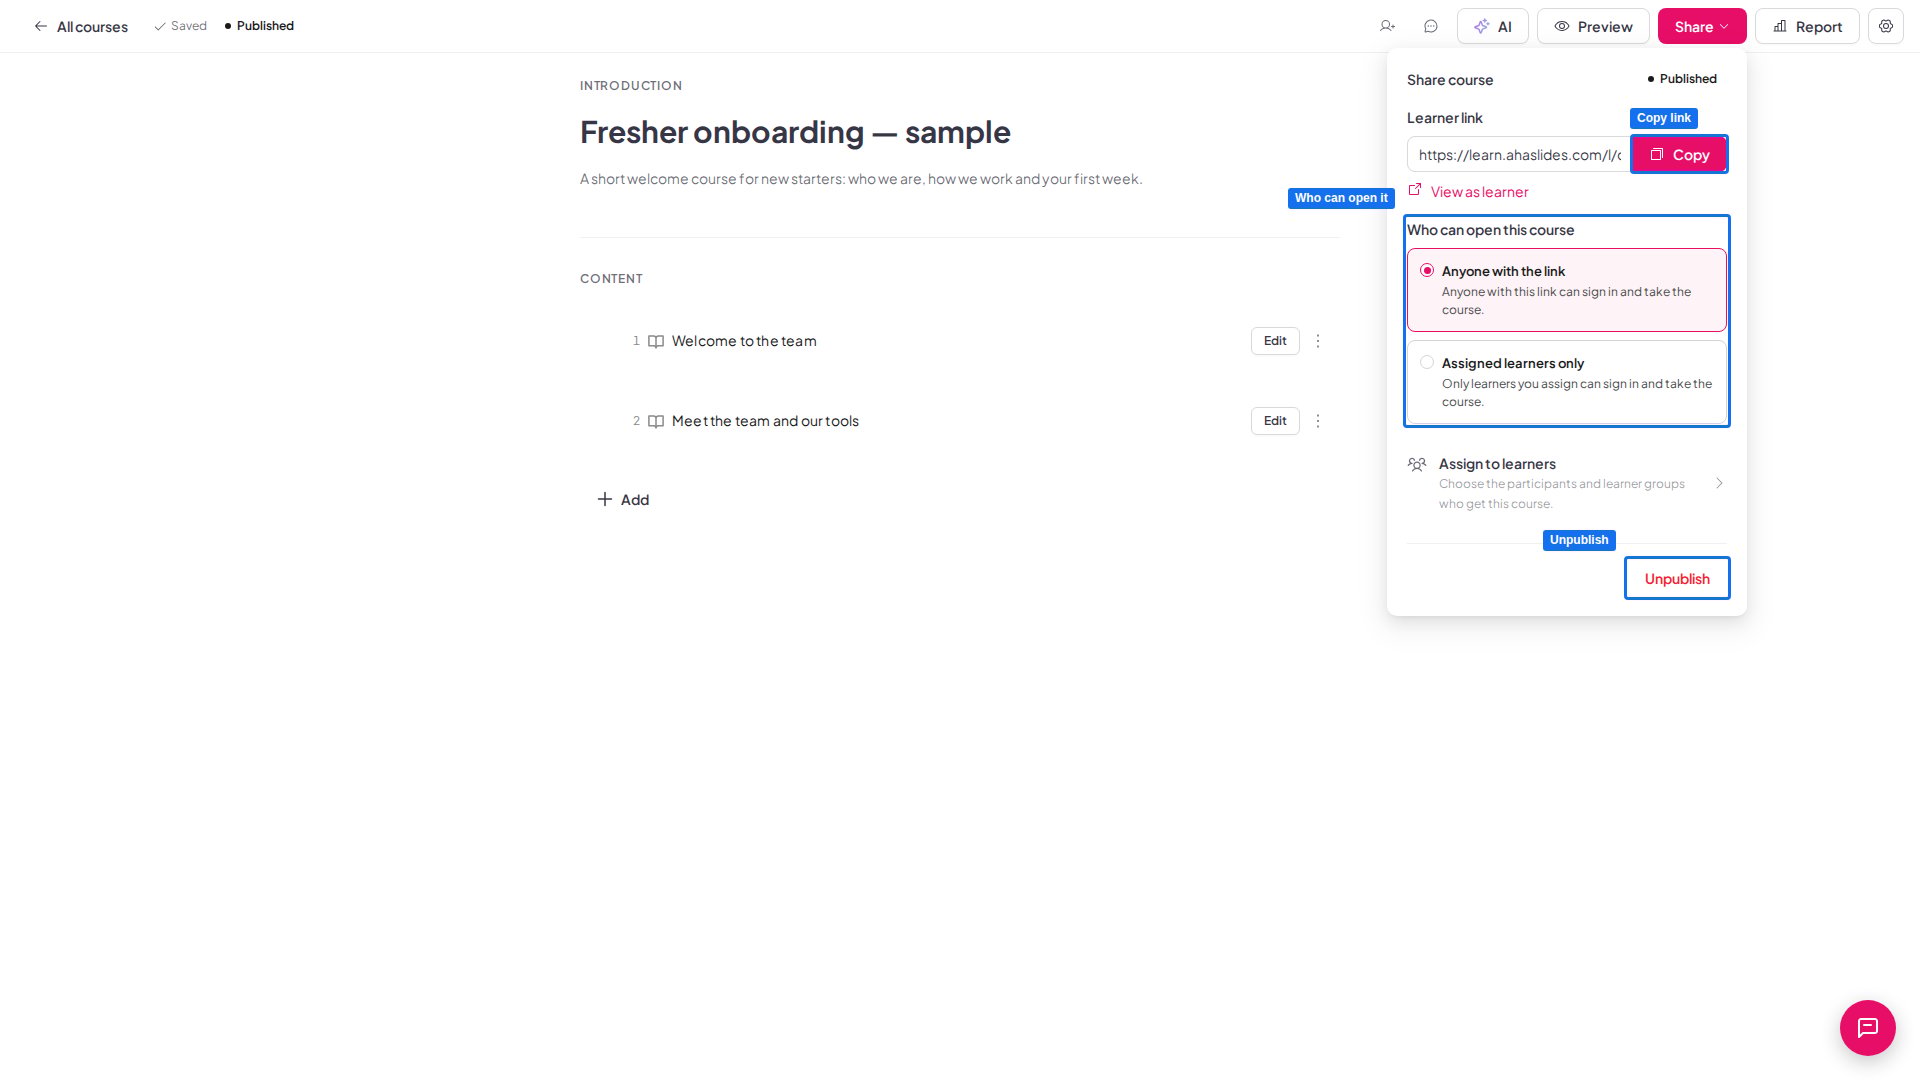The image size is (1920, 1080).
Task: Select Assigned learners only option
Action: tap(1566, 382)
